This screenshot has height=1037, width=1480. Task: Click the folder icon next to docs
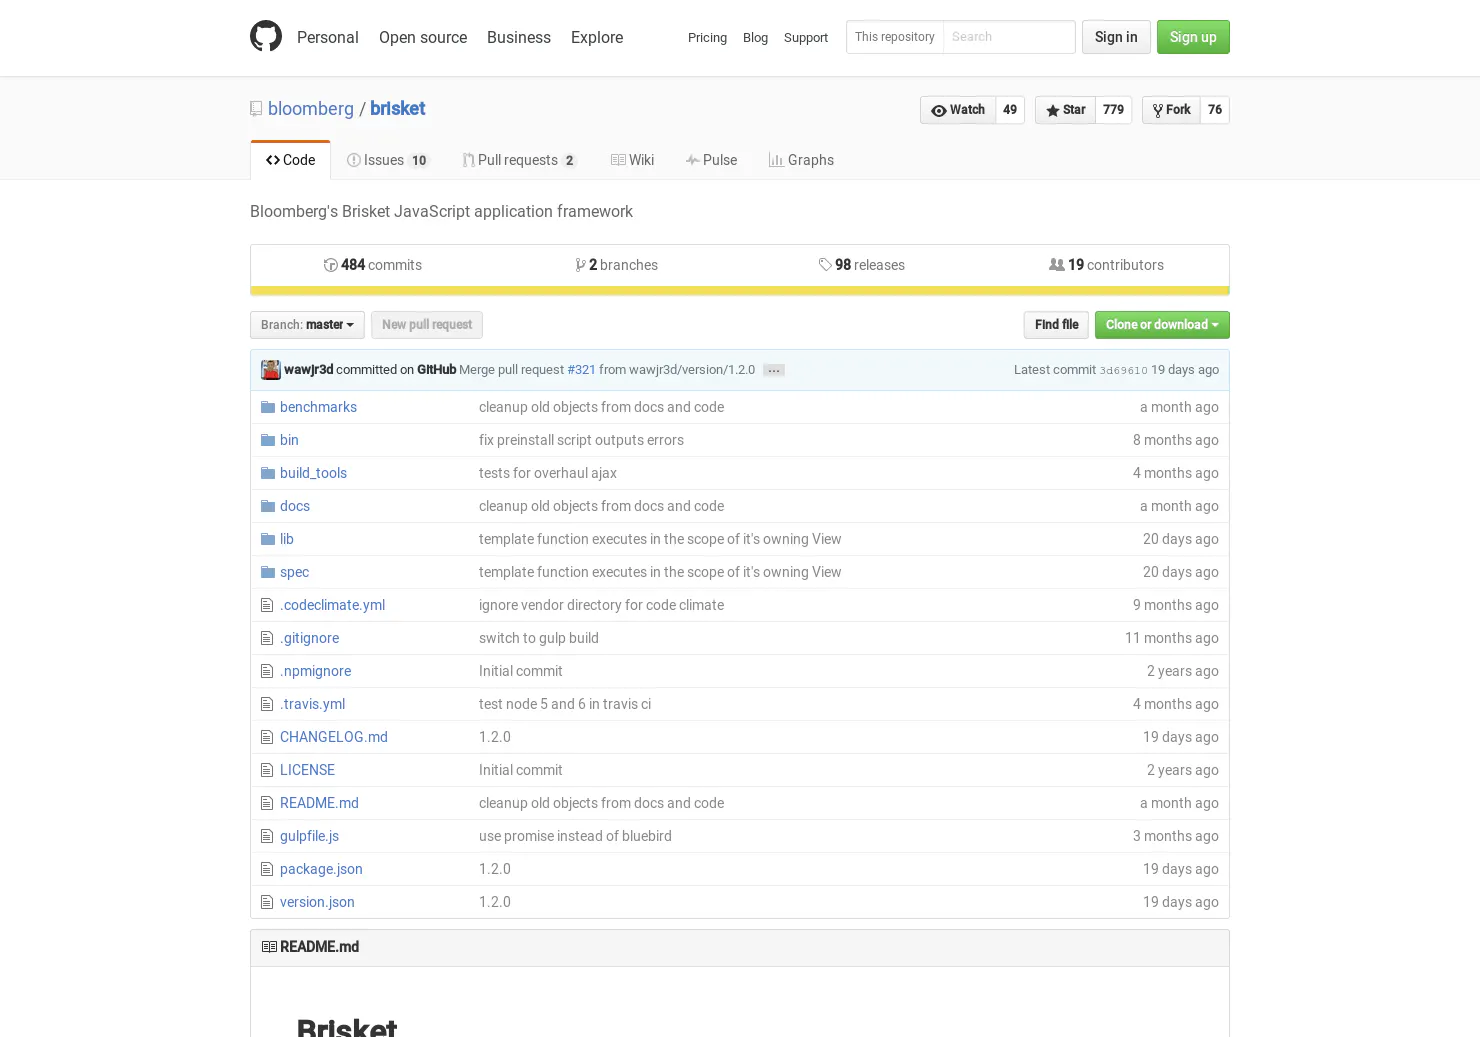coord(267,506)
